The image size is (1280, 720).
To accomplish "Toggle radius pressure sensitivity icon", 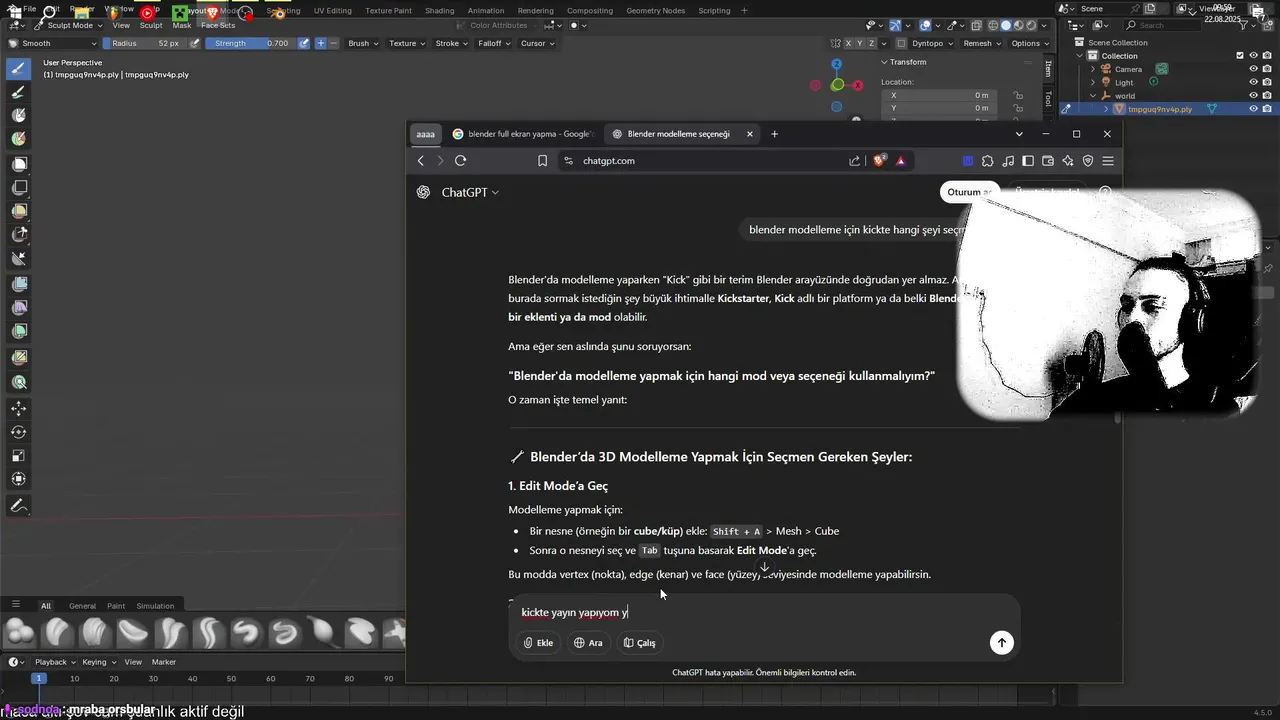I will [x=195, y=43].
